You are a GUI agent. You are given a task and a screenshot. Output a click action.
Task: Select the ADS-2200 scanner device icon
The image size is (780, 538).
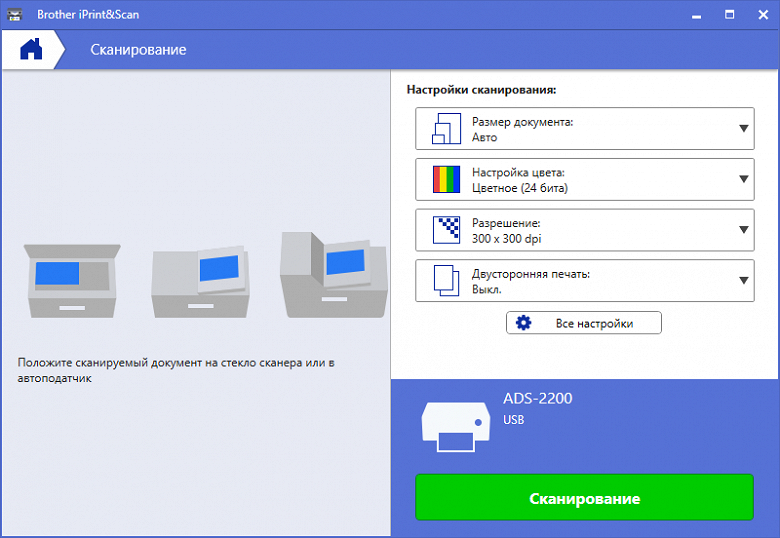pos(455,427)
